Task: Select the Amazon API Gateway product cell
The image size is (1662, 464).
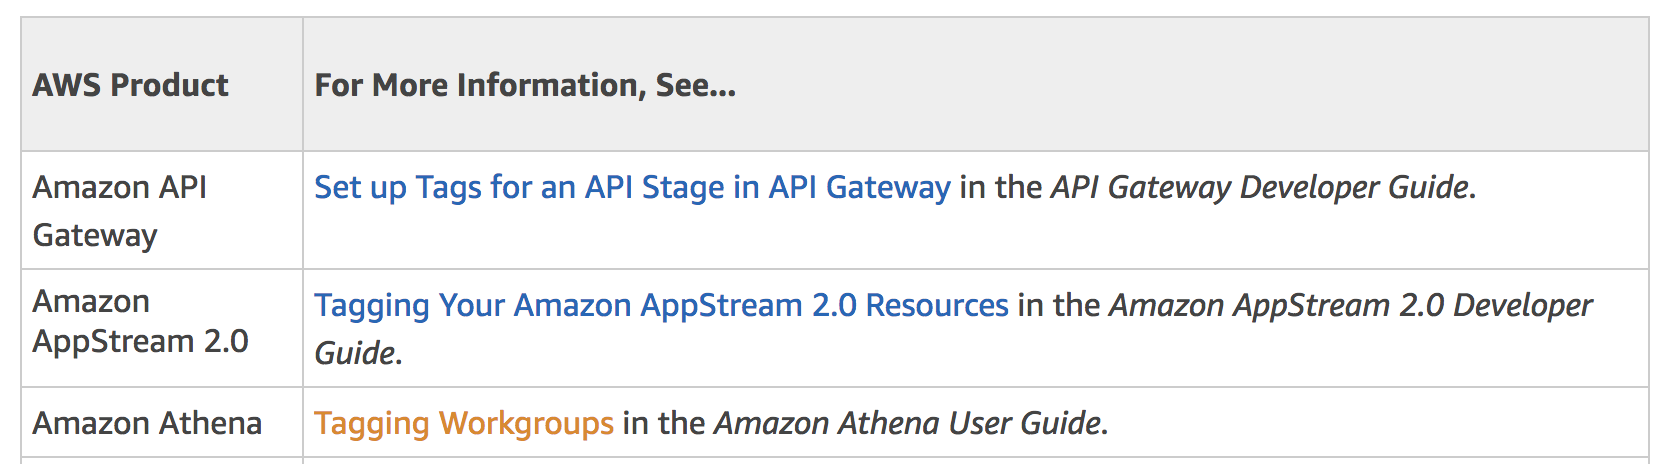Action: click(119, 210)
